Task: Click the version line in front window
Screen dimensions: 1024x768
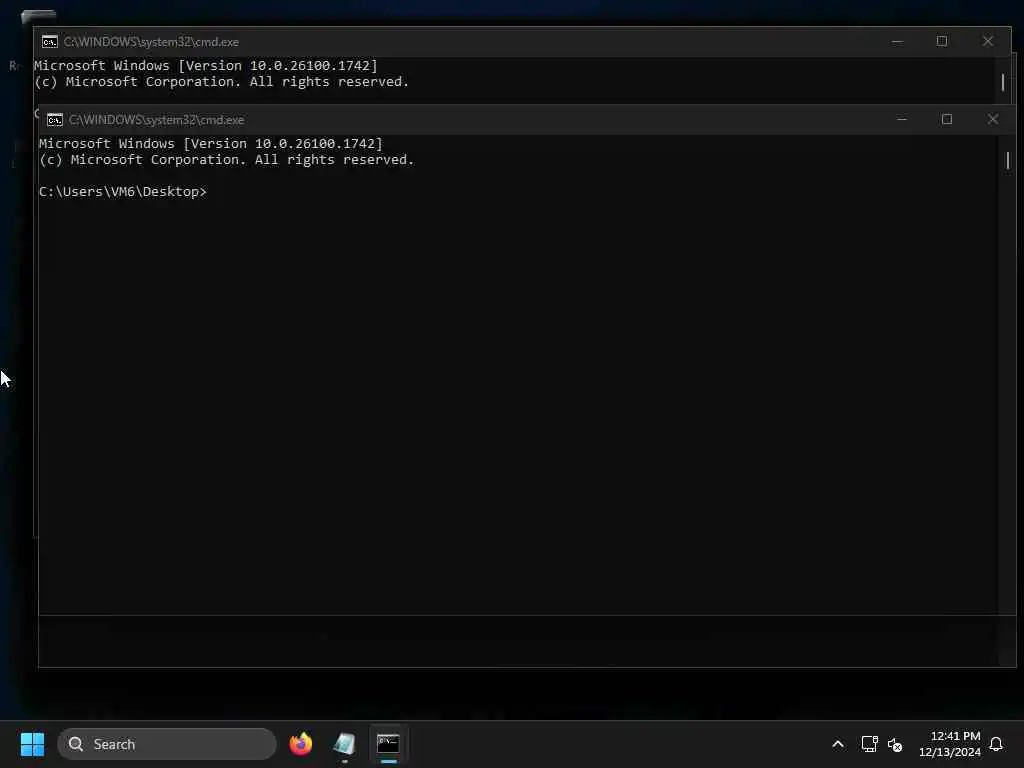Action: click(x=211, y=144)
